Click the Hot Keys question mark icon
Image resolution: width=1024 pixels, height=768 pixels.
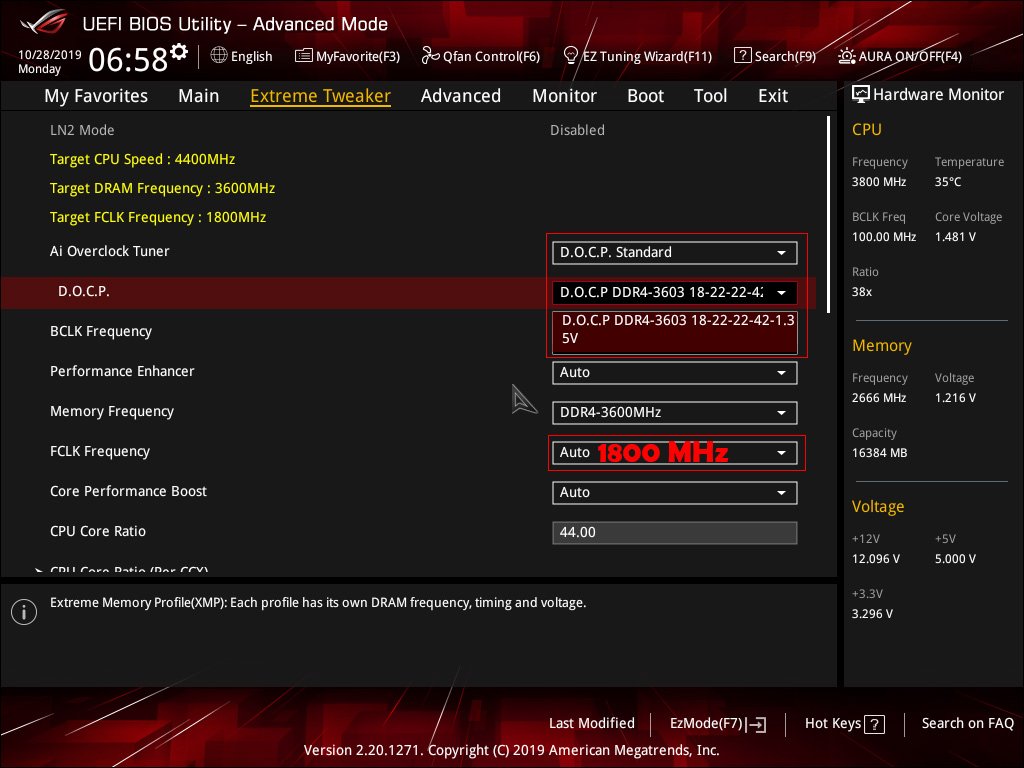[x=874, y=724]
